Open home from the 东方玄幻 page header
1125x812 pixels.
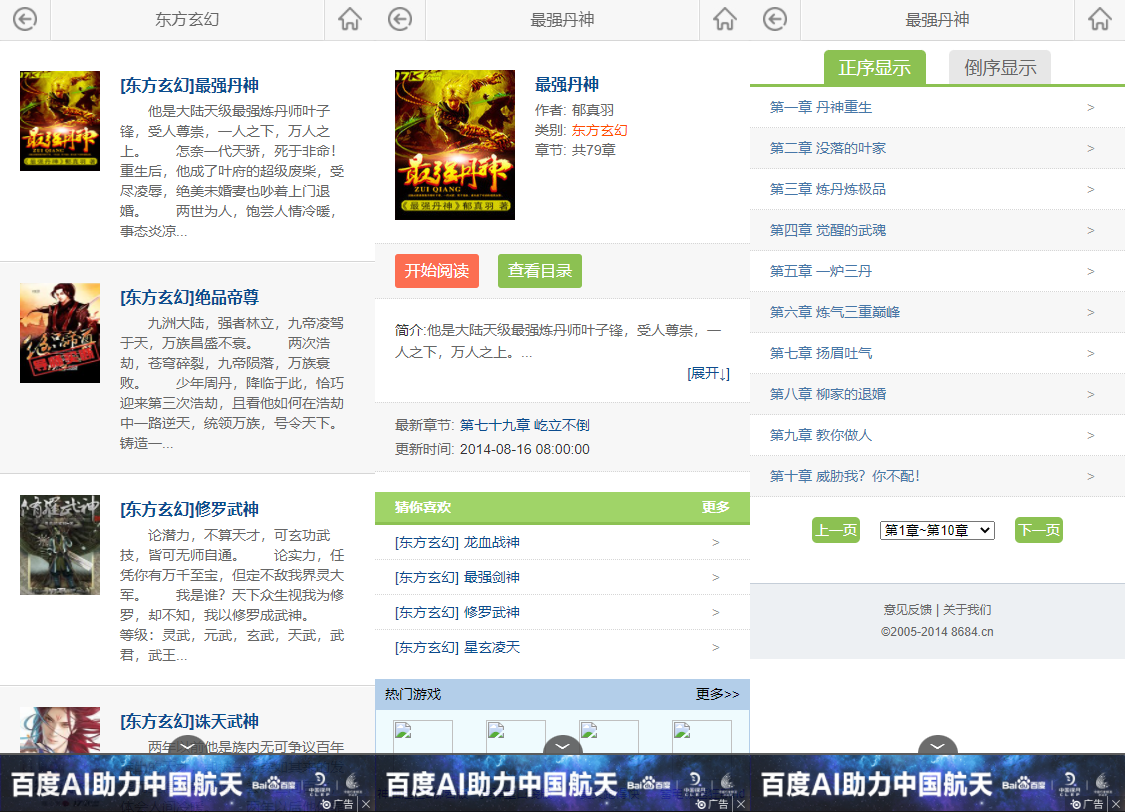349,19
